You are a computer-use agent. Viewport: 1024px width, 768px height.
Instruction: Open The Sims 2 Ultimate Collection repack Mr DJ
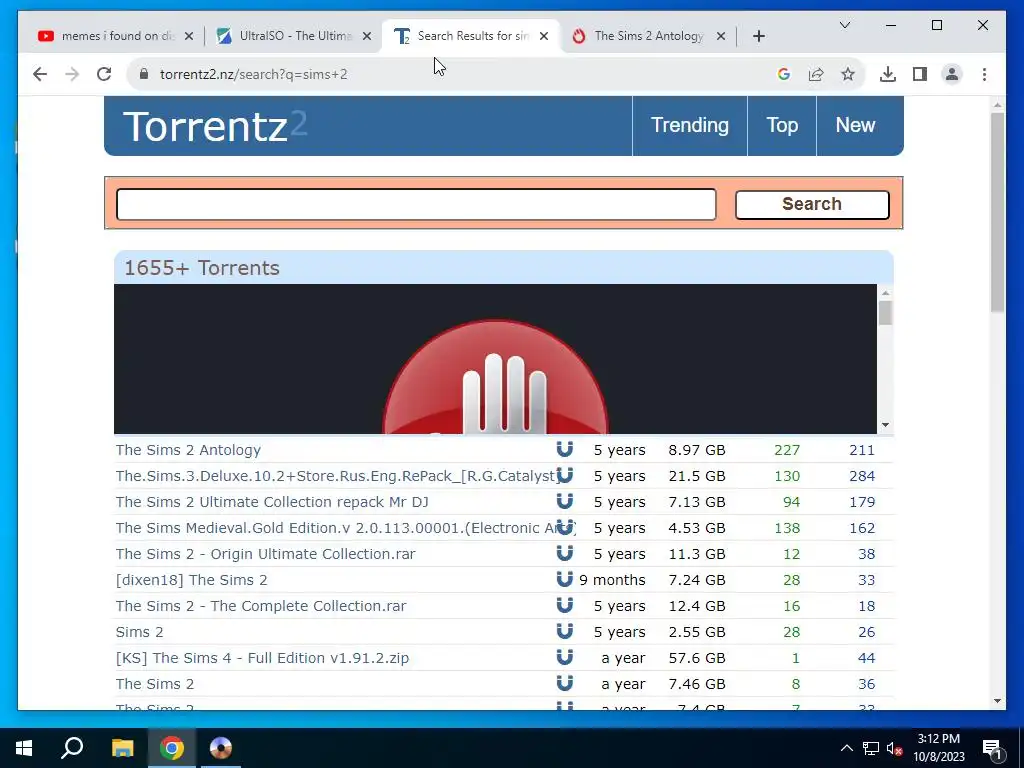272,502
